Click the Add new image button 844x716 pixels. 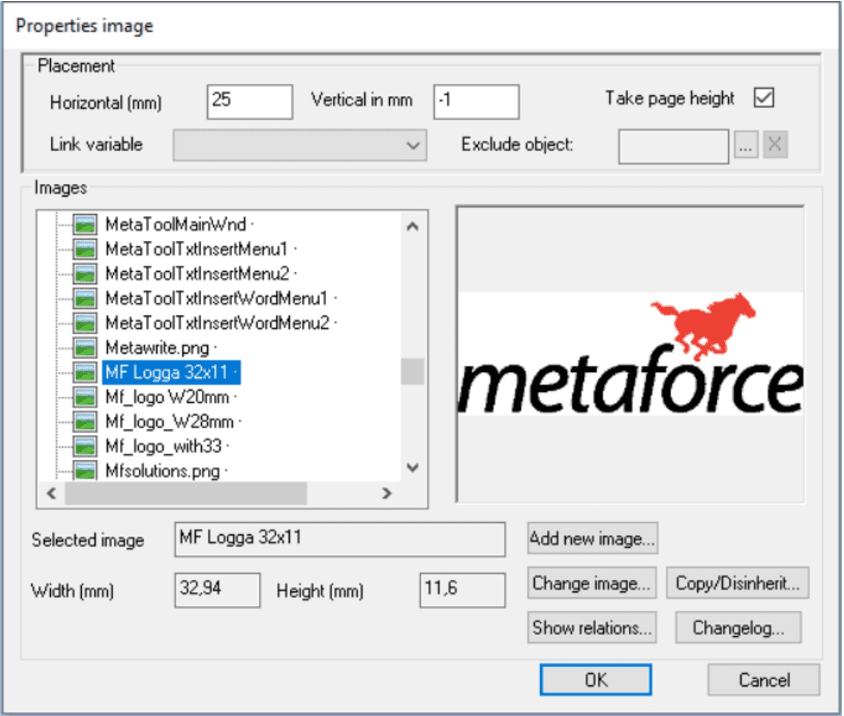pos(593,538)
